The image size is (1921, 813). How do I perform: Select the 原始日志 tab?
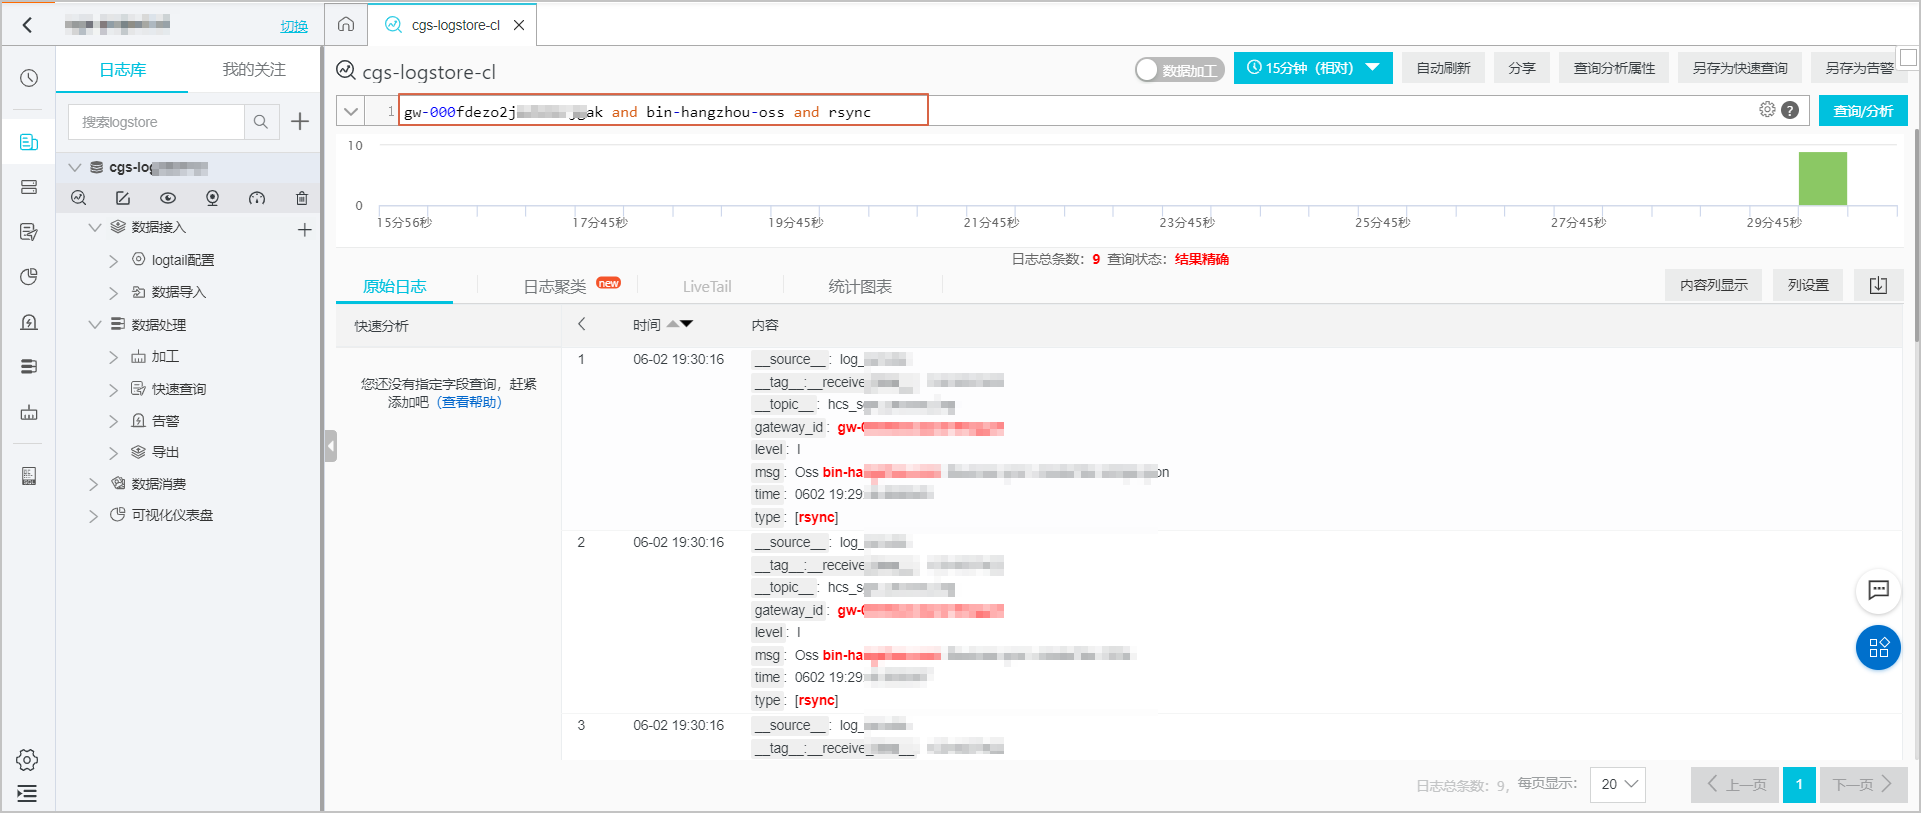394,286
